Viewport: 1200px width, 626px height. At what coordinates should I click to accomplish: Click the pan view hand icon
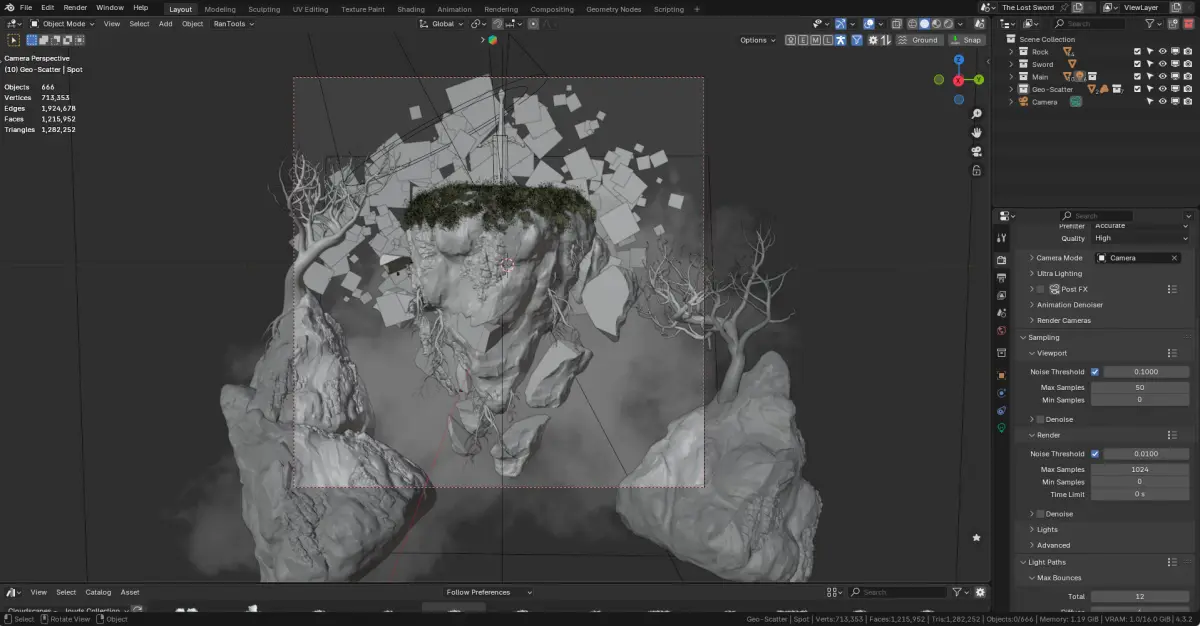(x=977, y=133)
